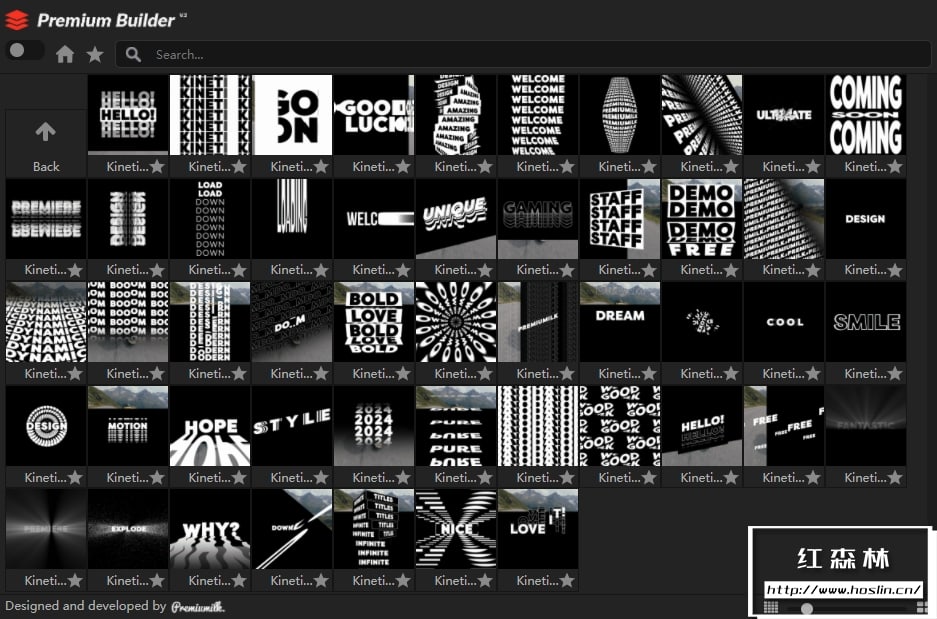937x619 pixels.
Task: Select the WELC progress bar thumbnail
Action: point(373,219)
